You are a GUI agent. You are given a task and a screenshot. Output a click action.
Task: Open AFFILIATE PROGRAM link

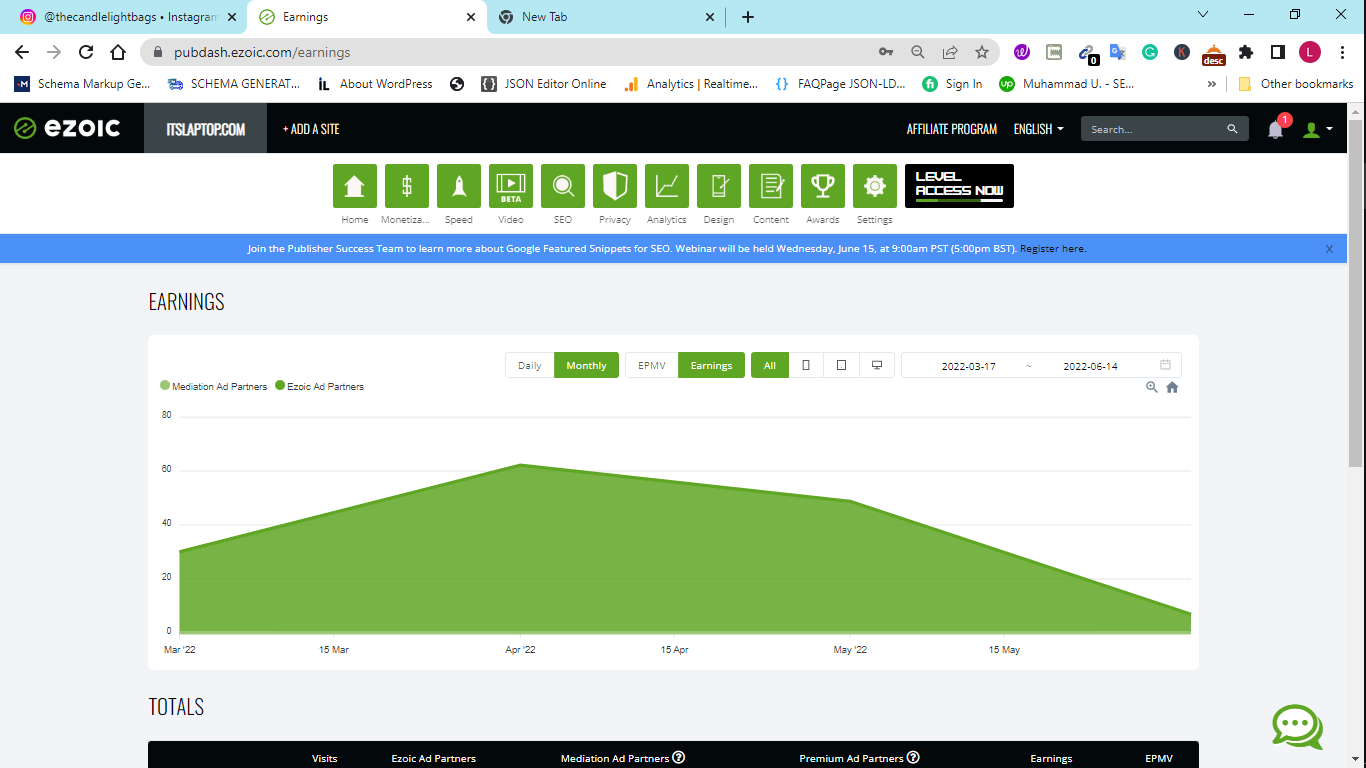952,129
